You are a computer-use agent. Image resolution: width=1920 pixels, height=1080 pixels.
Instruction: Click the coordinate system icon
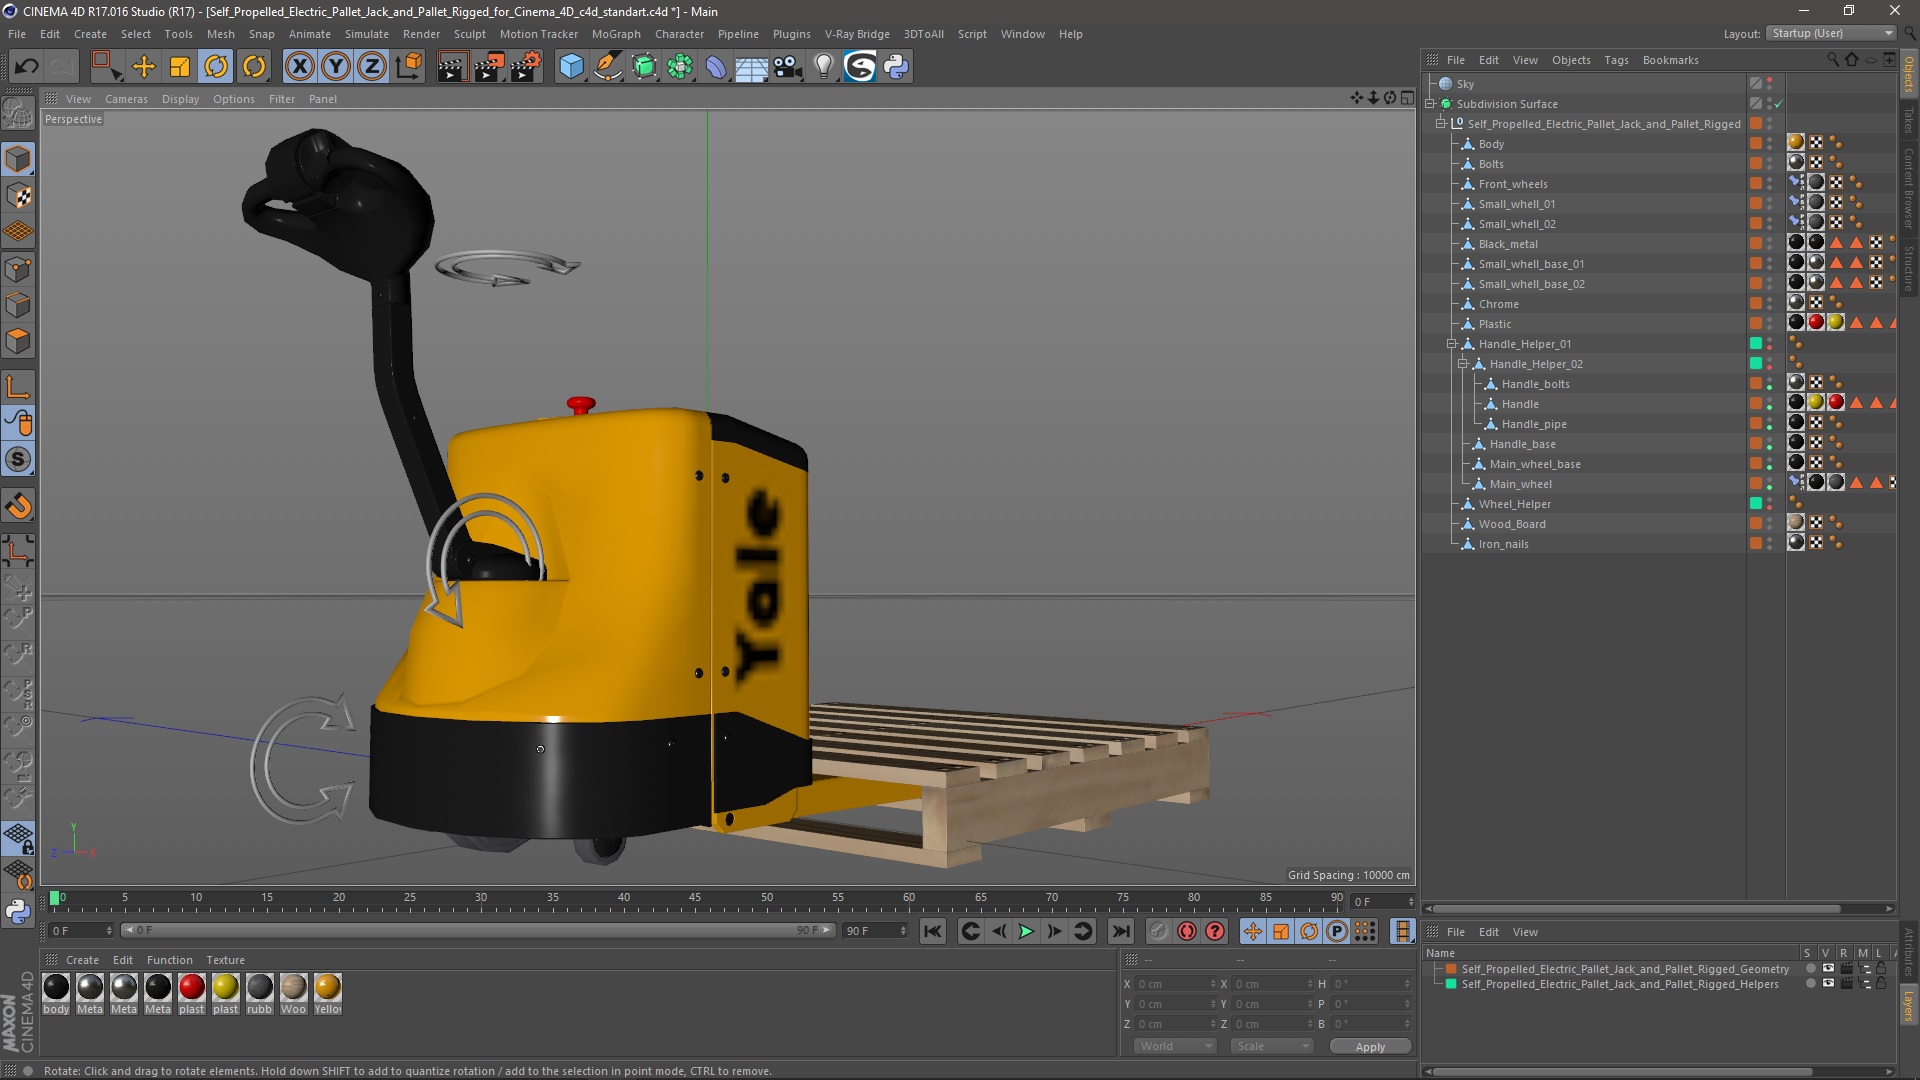click(409, 67)
